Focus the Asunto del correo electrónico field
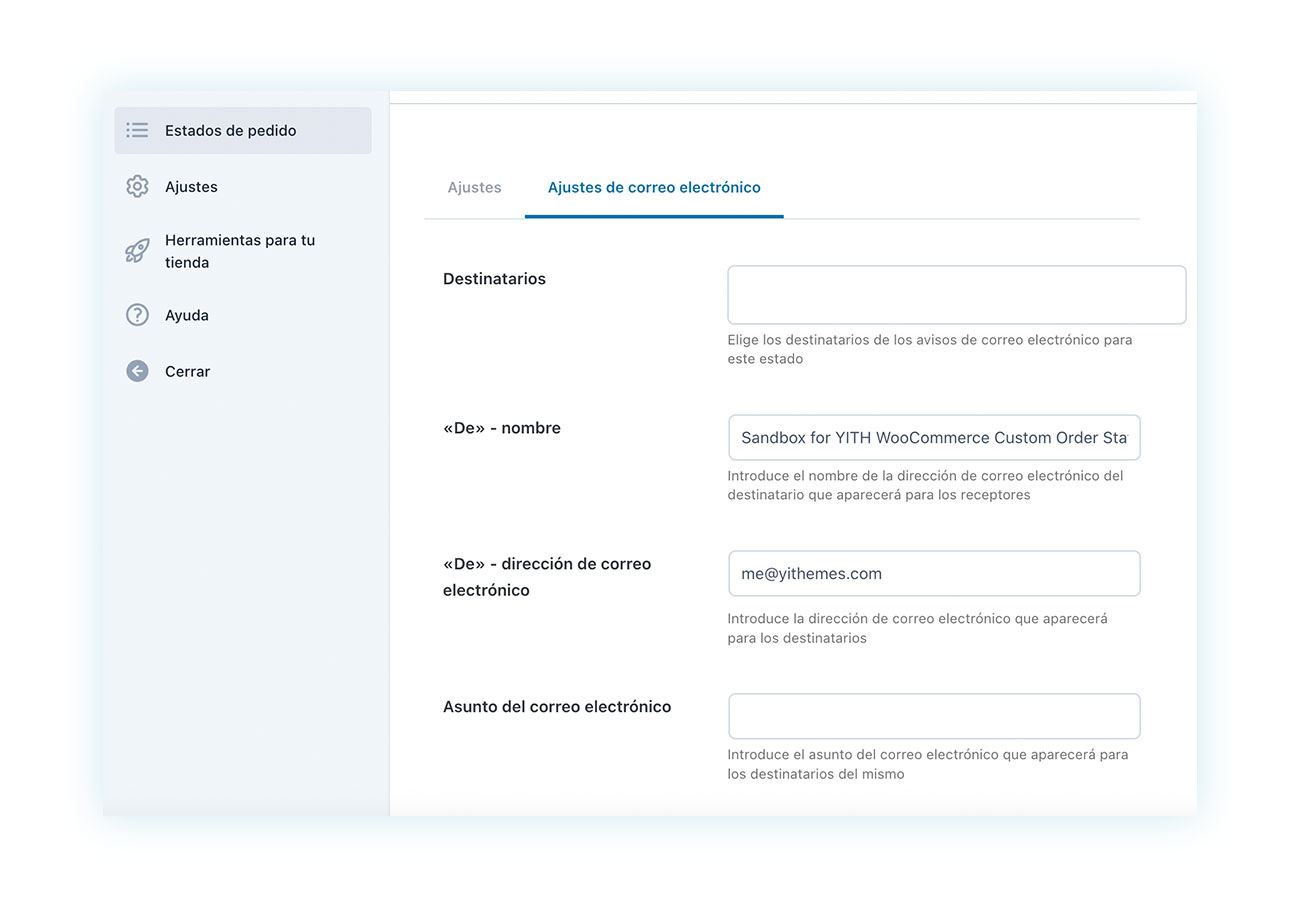Image resolution: width=1300 pixels, height=907 pixels. pyautogui.click(x=934, y=716)
